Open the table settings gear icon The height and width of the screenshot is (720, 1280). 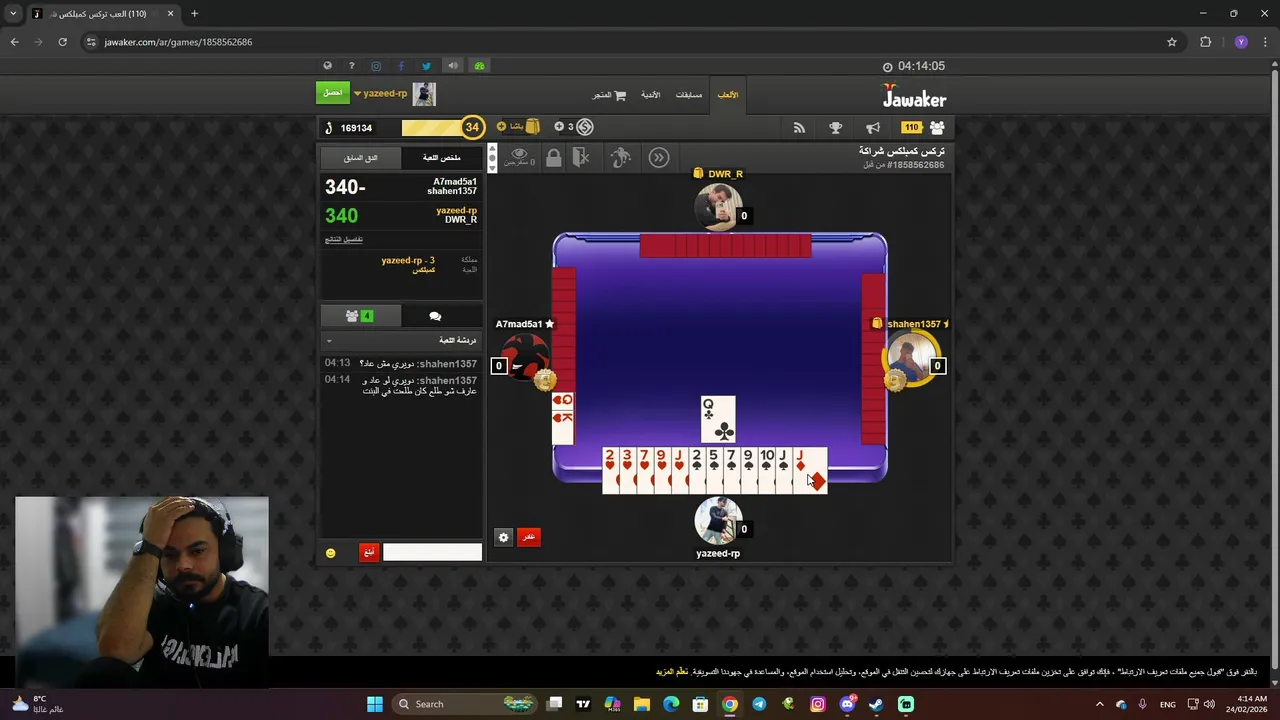[503, 537]
